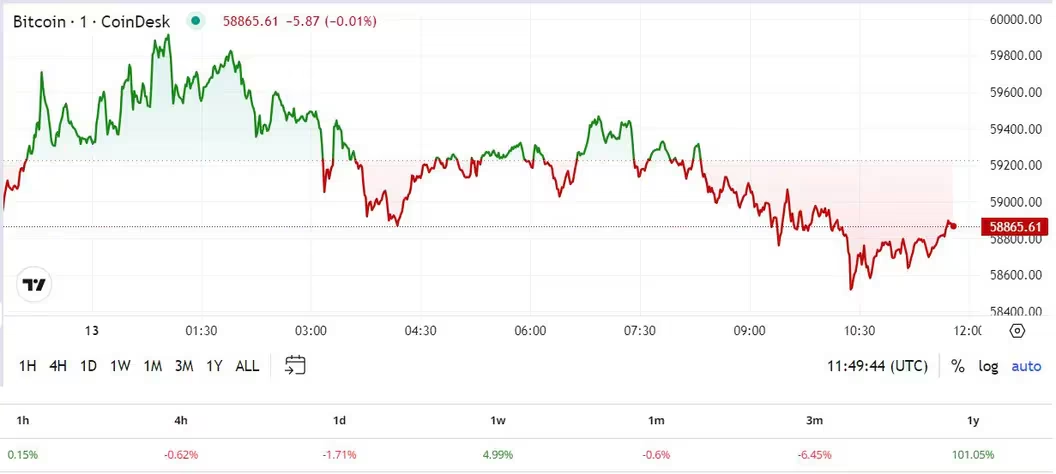1056x474 pixels.
Task: Show the 3M time range
Action: [x=183, y=366]
